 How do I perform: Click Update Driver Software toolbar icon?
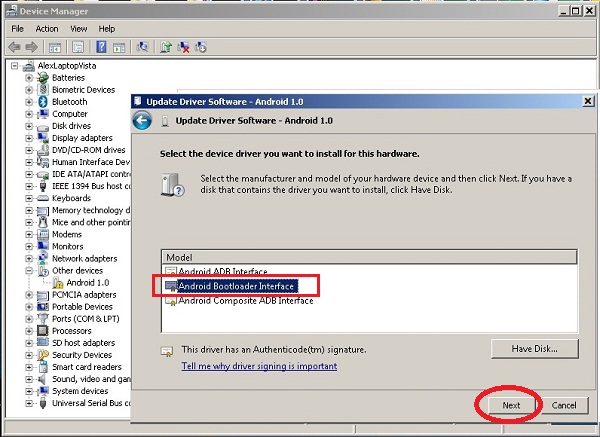[166, 47]
